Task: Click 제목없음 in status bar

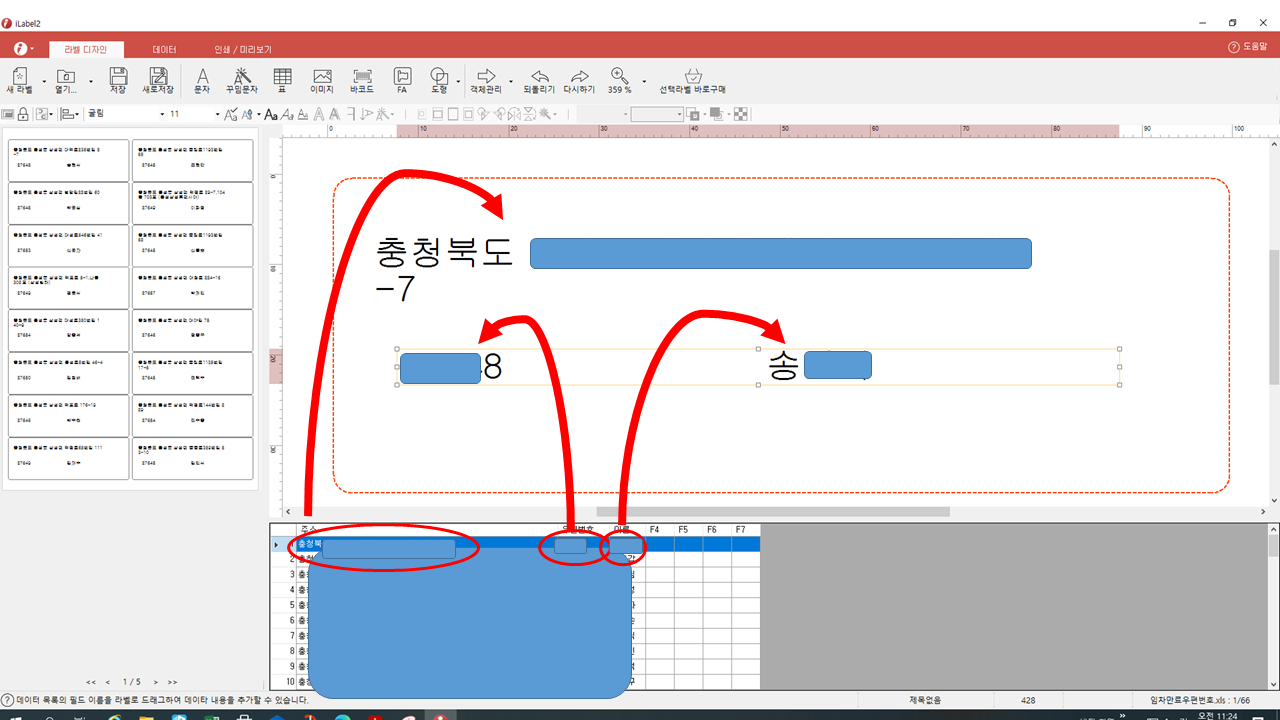Action: [925, 700]
